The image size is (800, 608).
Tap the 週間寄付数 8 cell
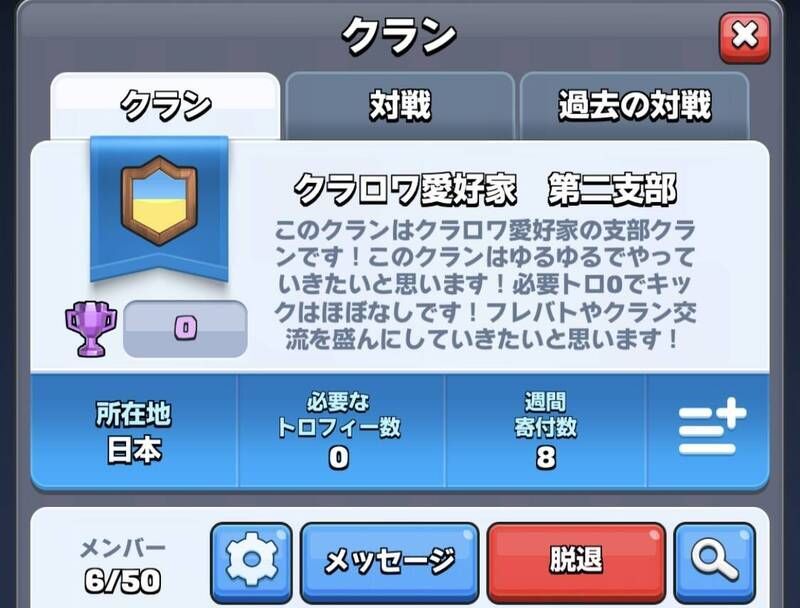tap(545, 432)
